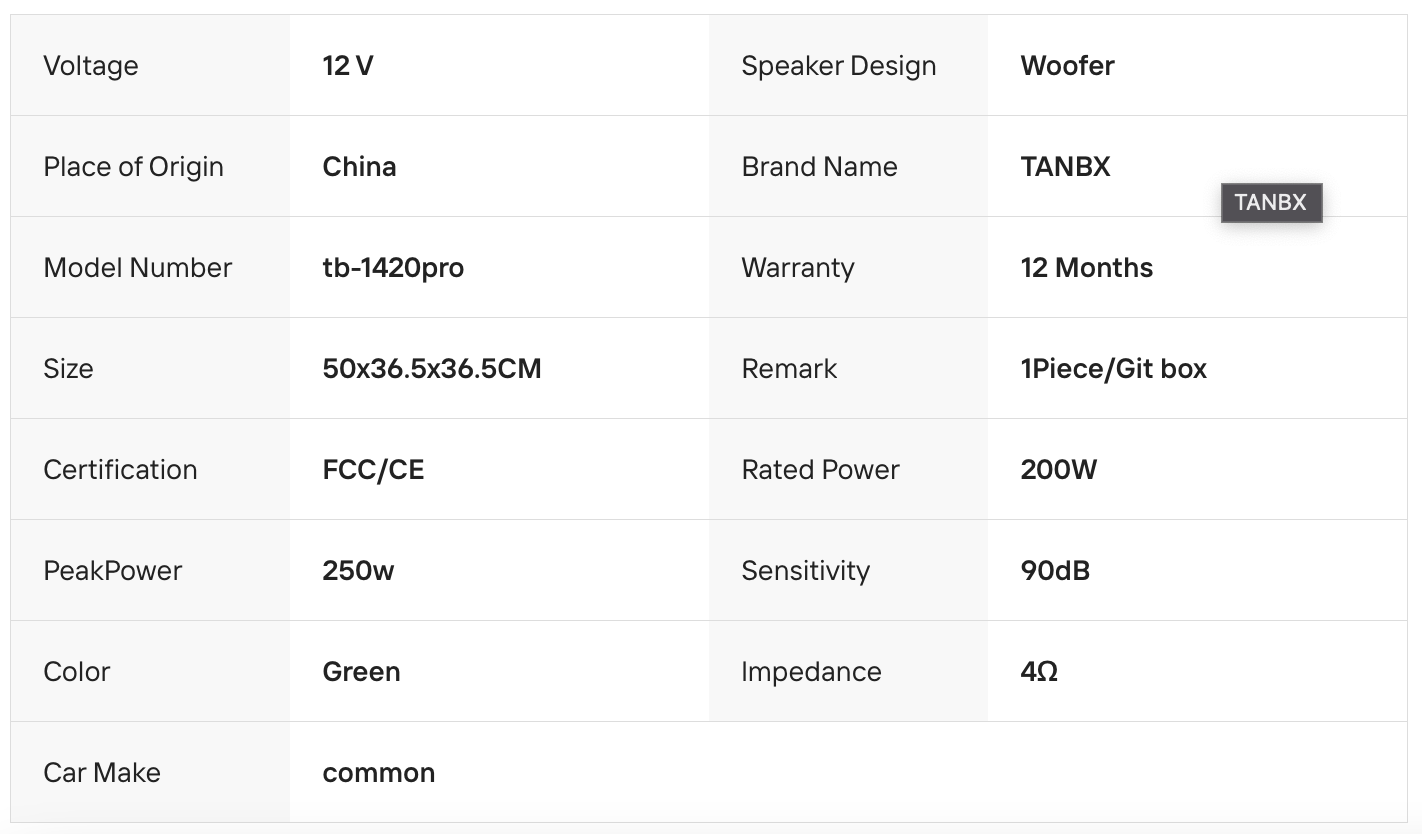Click the Voltage label cell

pos(91,66)
